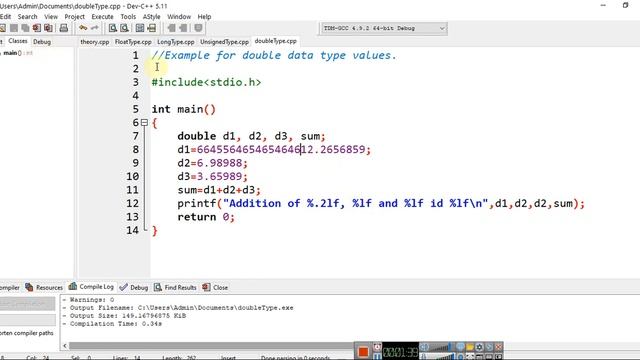Screen dimensions: 640x360
Task: Open the Help menu
Action: click(x=204, y=17)
